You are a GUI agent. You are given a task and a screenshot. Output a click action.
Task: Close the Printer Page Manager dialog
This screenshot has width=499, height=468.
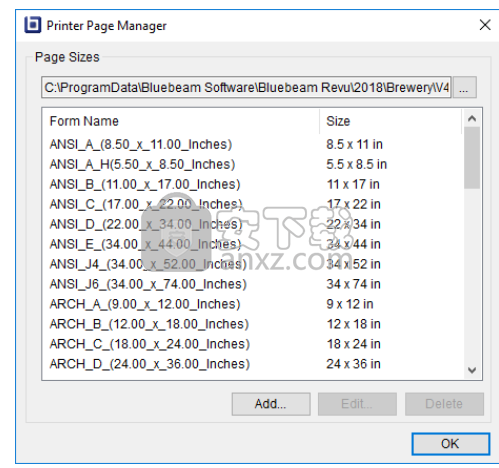coord(485,25)
